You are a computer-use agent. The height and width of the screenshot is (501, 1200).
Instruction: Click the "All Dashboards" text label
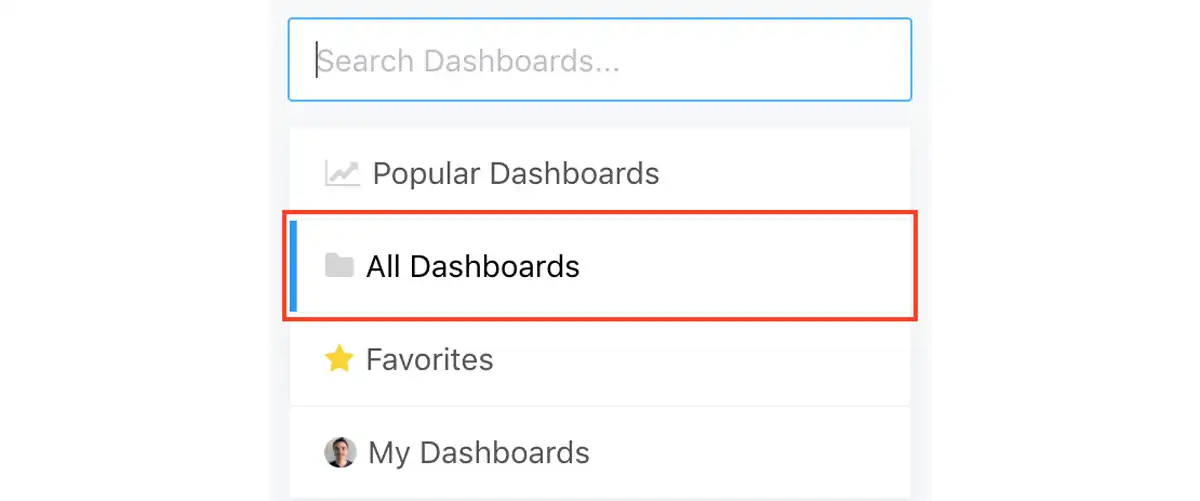click(x=473, y=266)
